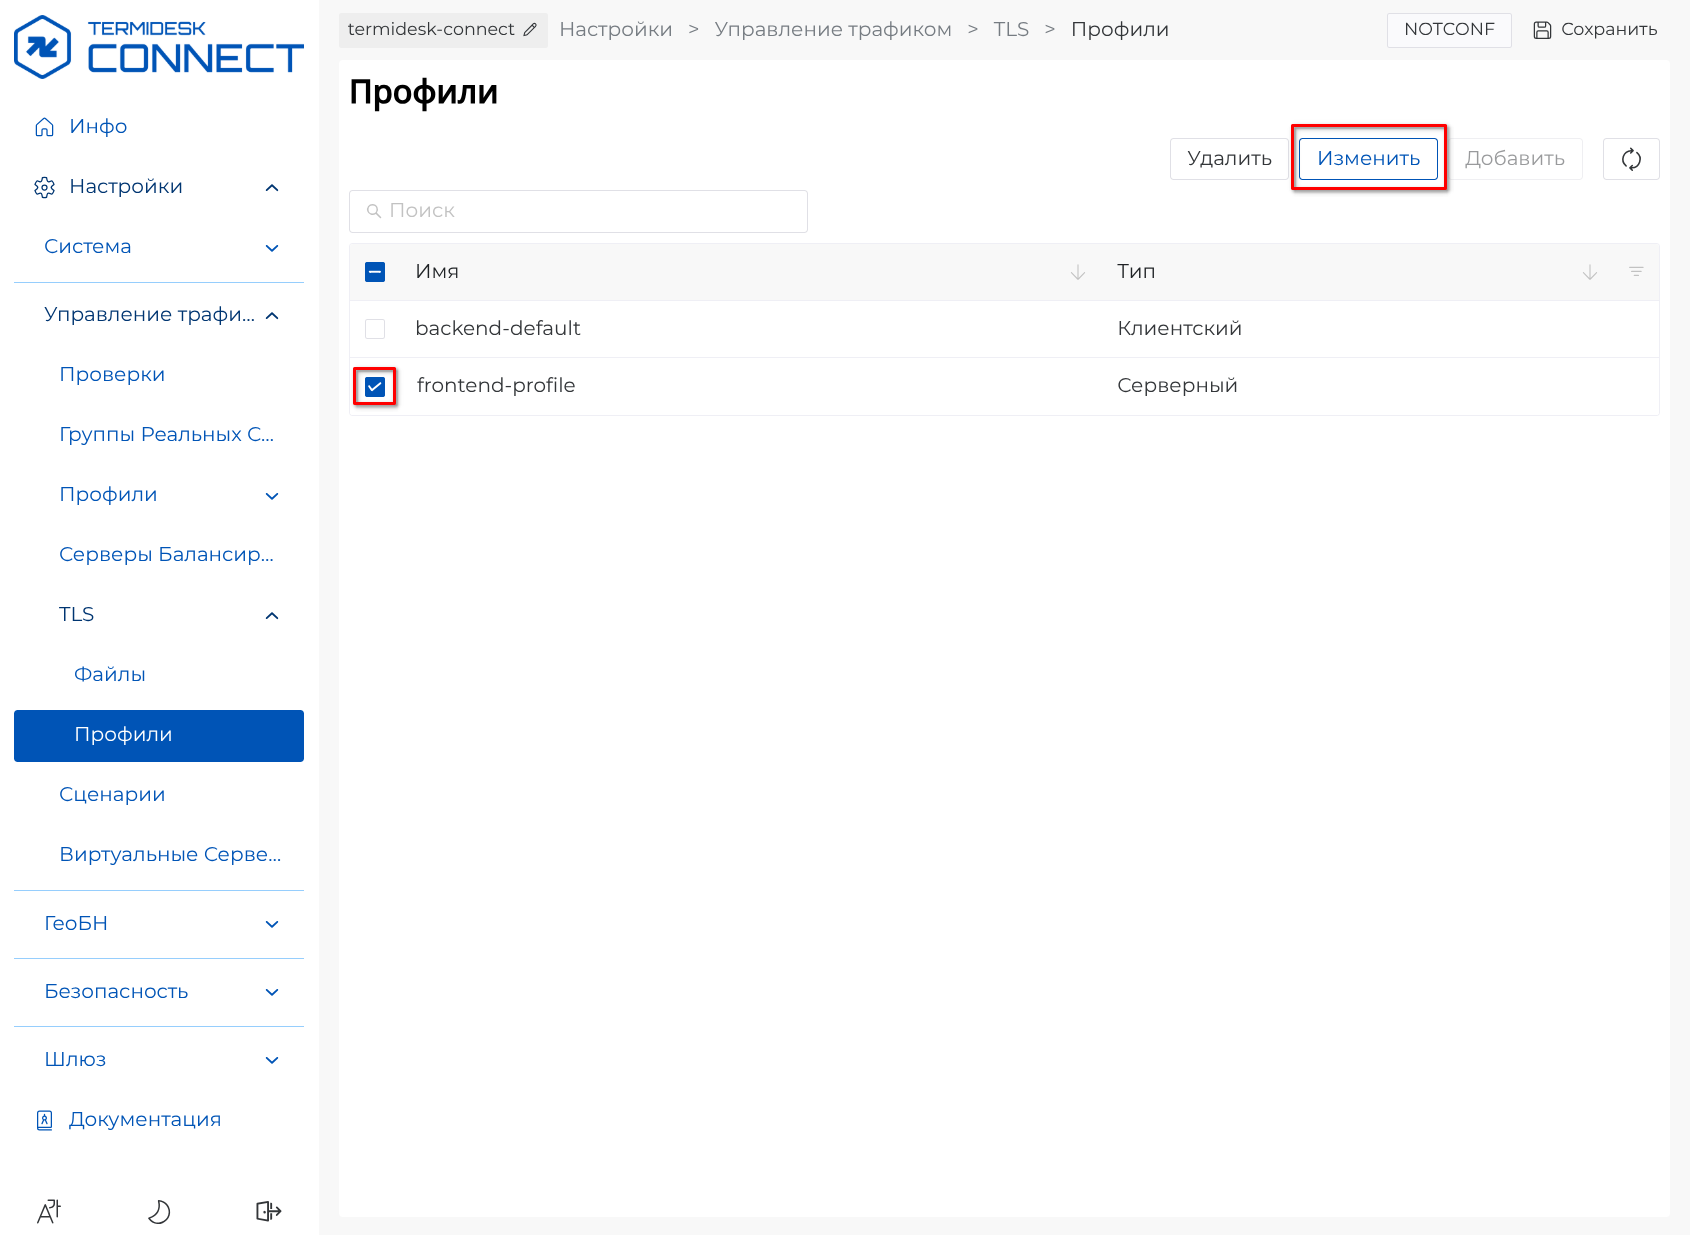Click the Удалить button
The height and width of the screenshot is (1235, 1690).
point(1229,159)
